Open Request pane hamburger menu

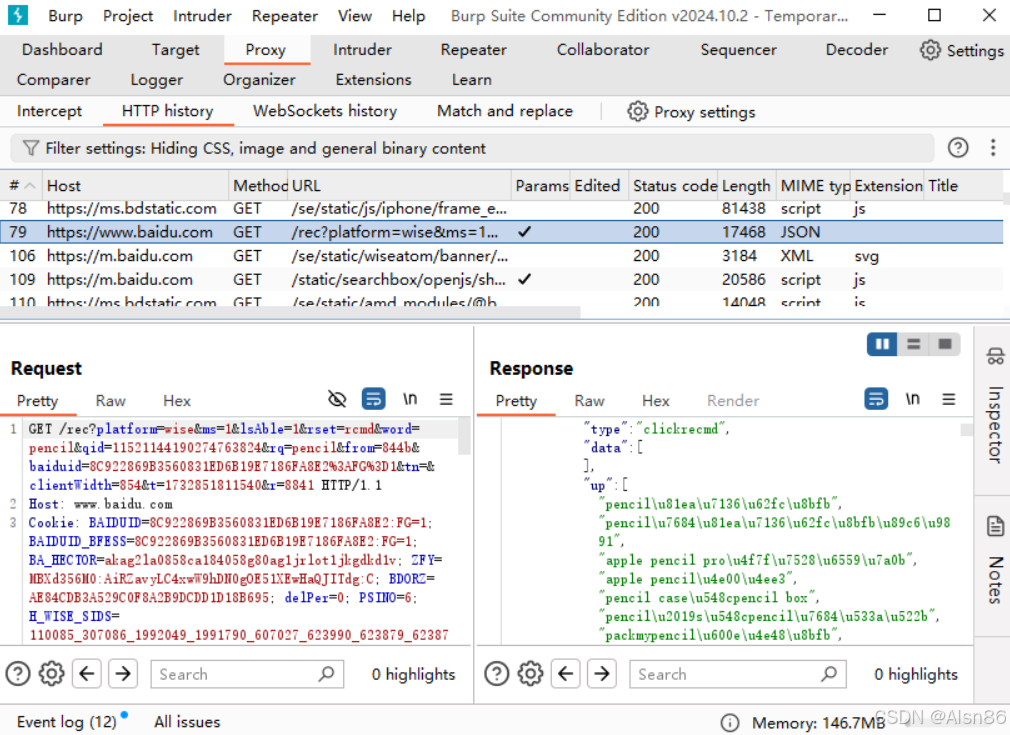[446, 399]
